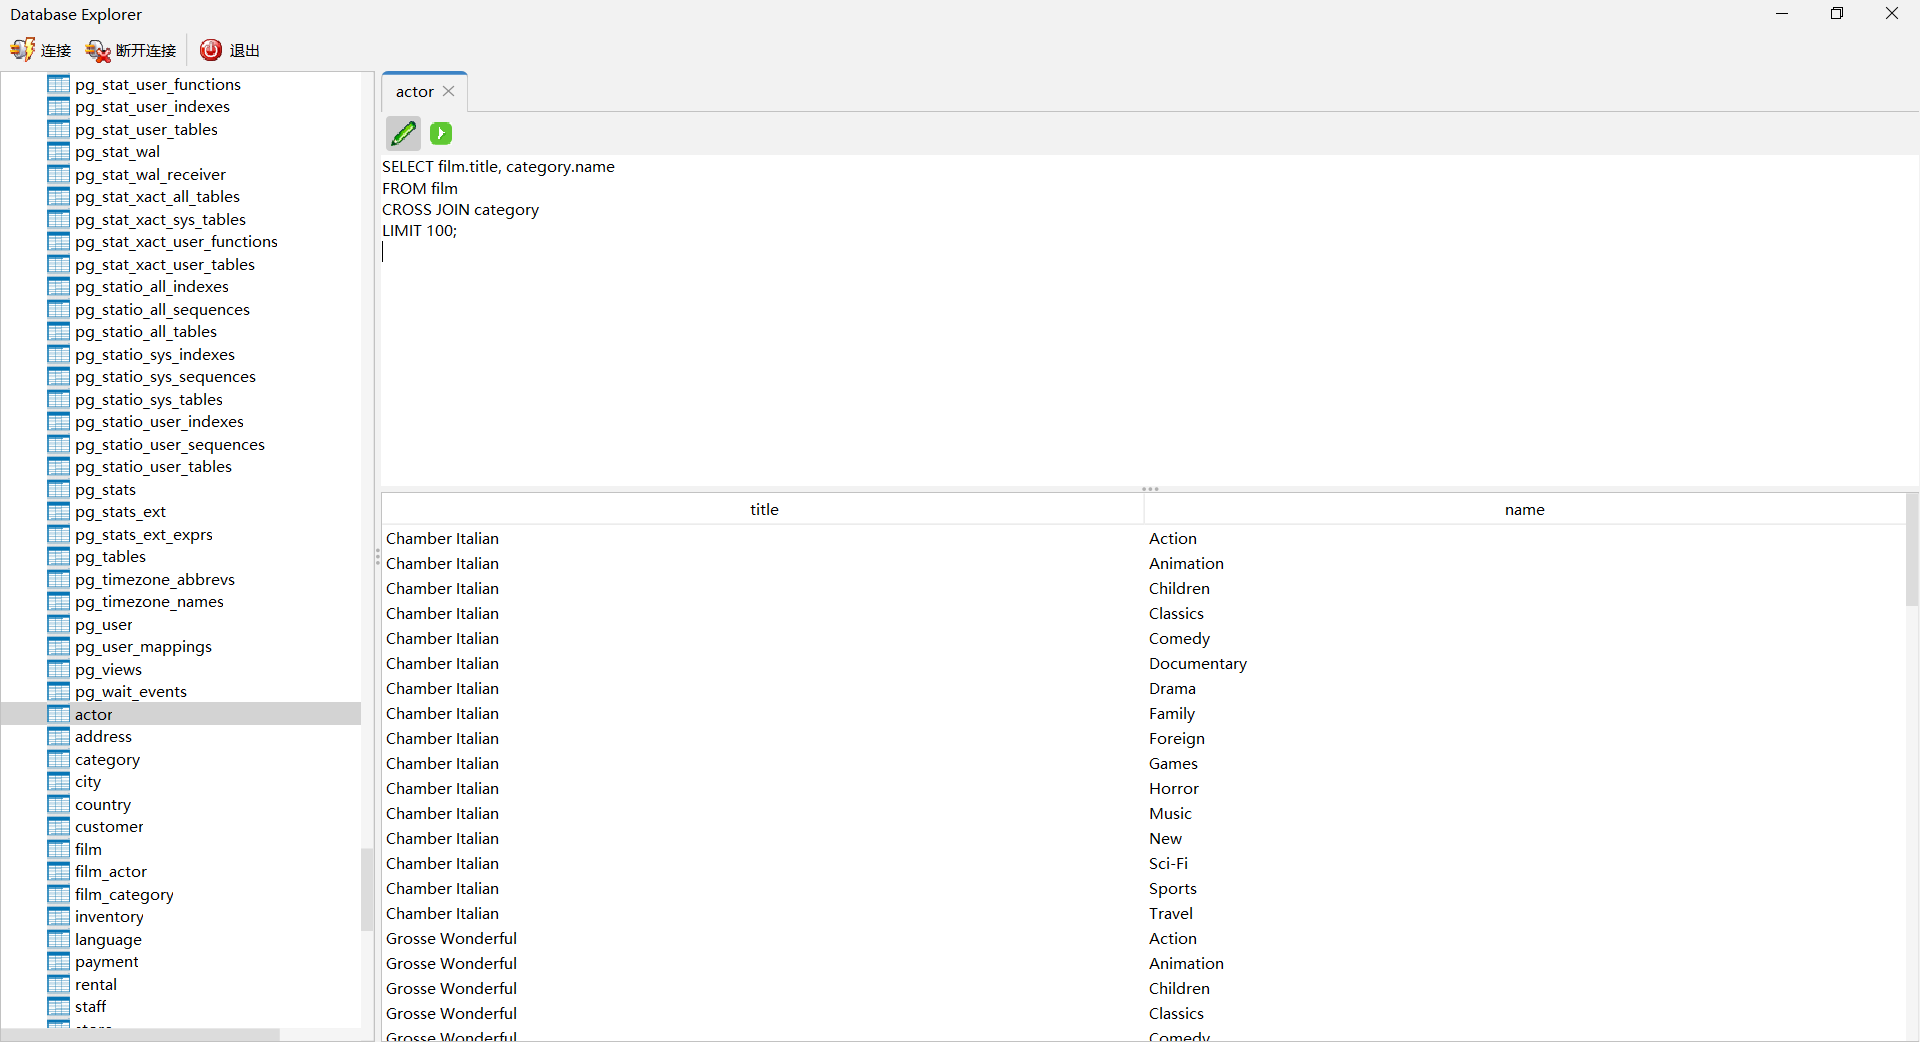The image size is (1920, 1042).
Task: Click the 连接 (Connect) toolbar icon
Action: click(40, 50)
